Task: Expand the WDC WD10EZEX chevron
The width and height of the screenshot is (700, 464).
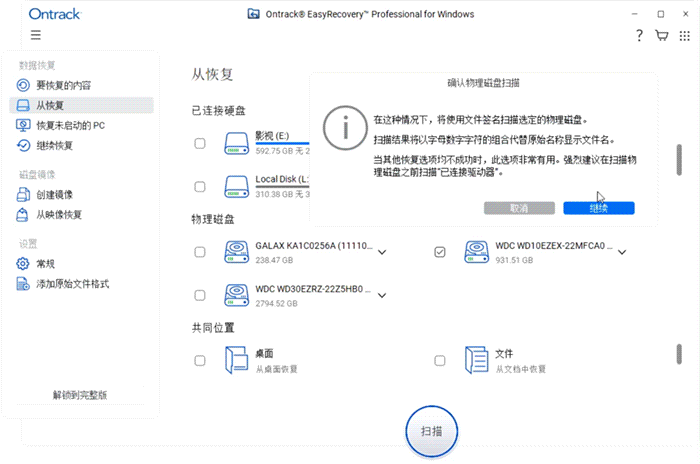Action: pyautogui.click(x=622, y=252)
